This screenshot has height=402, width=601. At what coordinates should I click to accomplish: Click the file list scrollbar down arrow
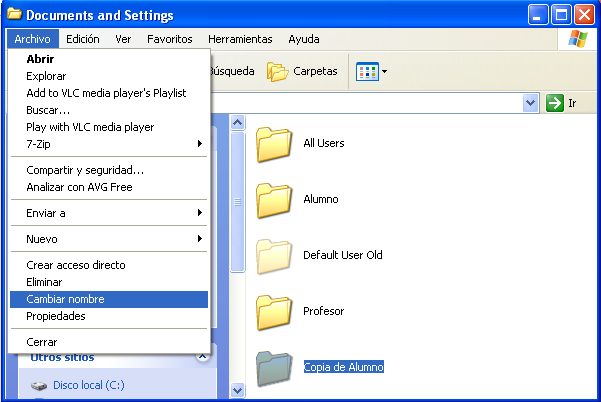(238, 390)
